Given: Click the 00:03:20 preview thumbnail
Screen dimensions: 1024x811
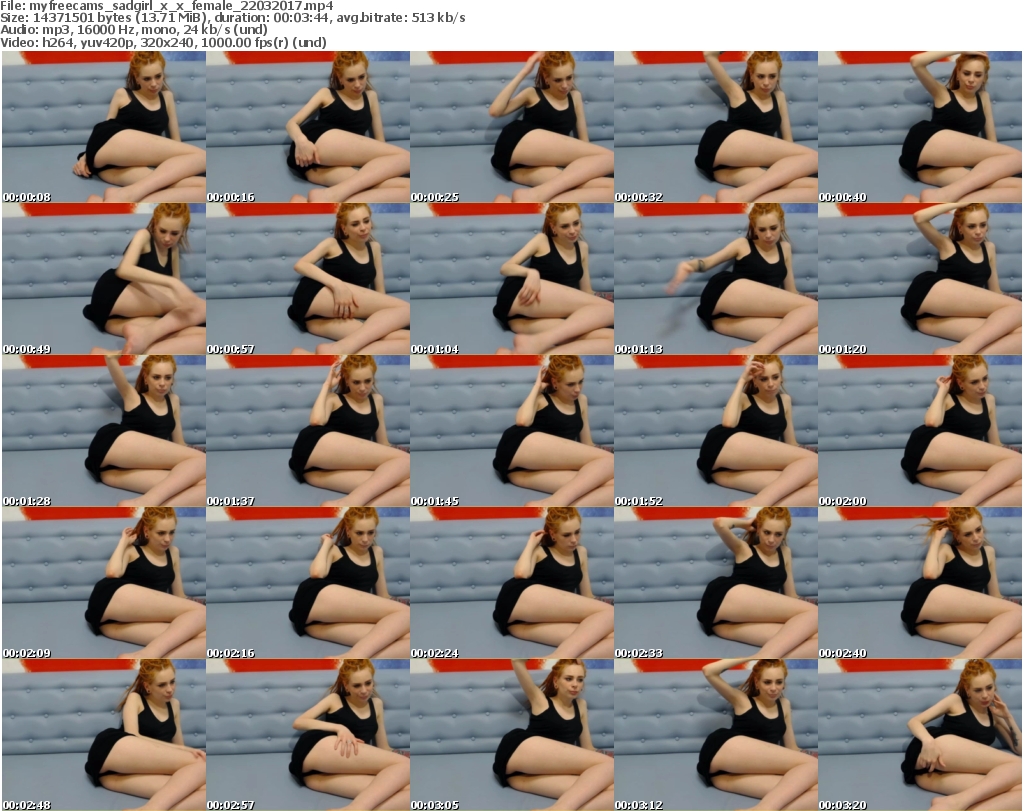Looking at the screenshot, I should 920,735.
